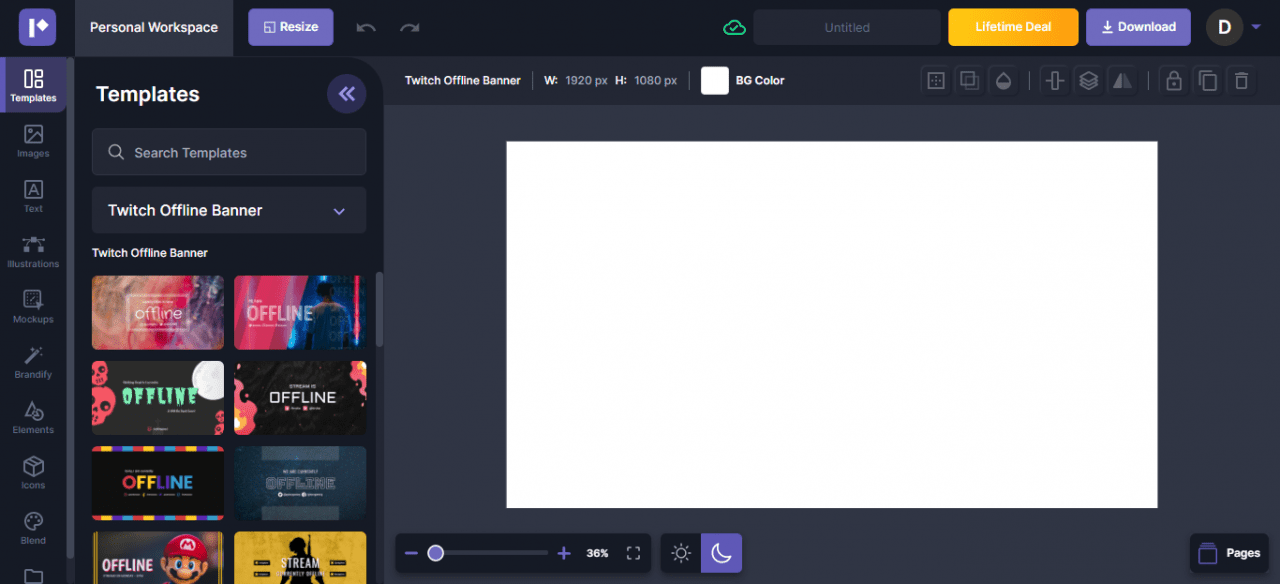Click the opacity droplet icon
1280x584 pixels.
[x=1002, y=81]
